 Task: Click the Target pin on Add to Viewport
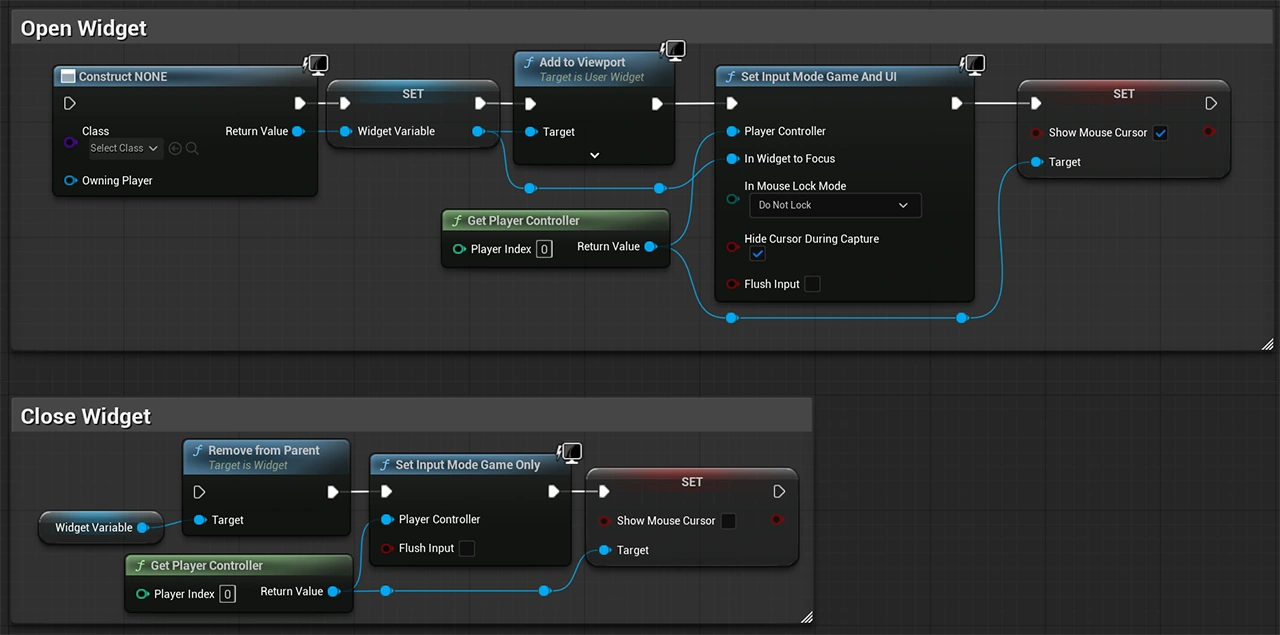coord(531,132)
